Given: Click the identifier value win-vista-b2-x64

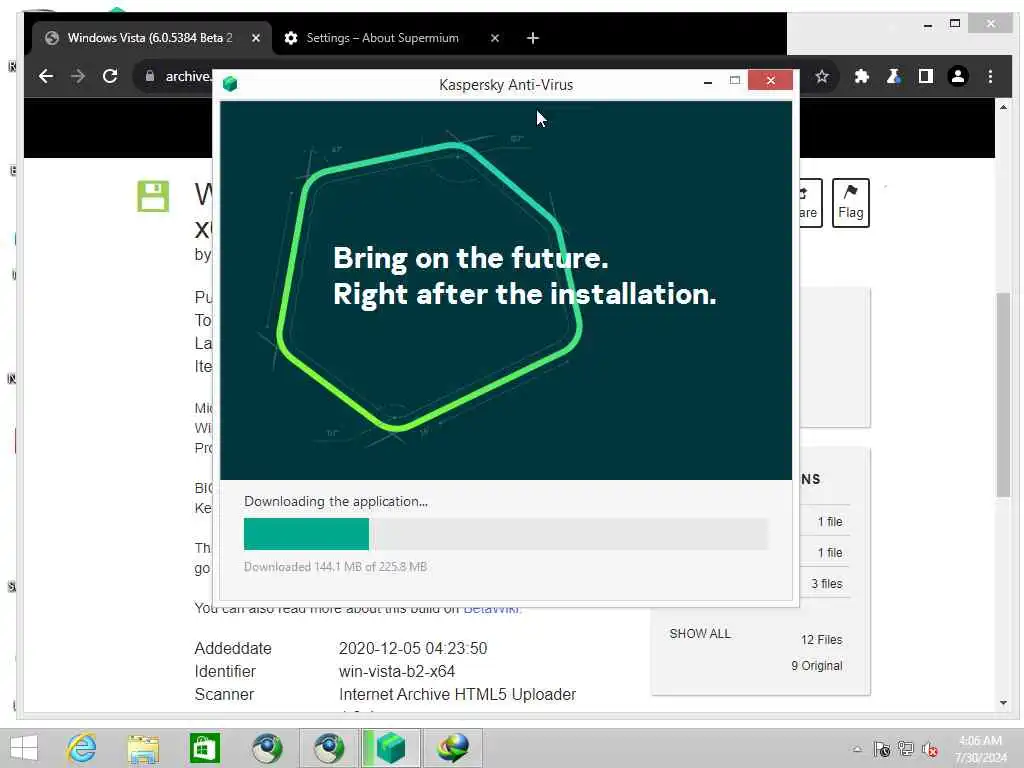Looking at the screenshot, I should (397, 671).
